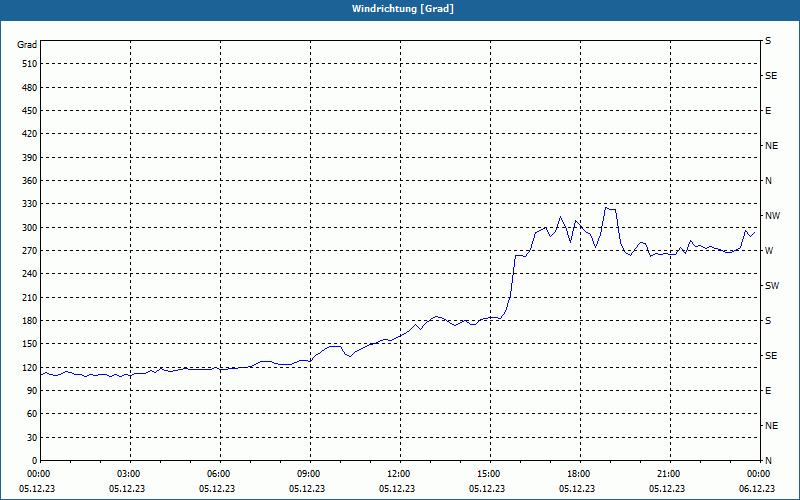Screen dimensions: 800x500
Task: Click the y-axis value "180"
Action: (30, 320)
